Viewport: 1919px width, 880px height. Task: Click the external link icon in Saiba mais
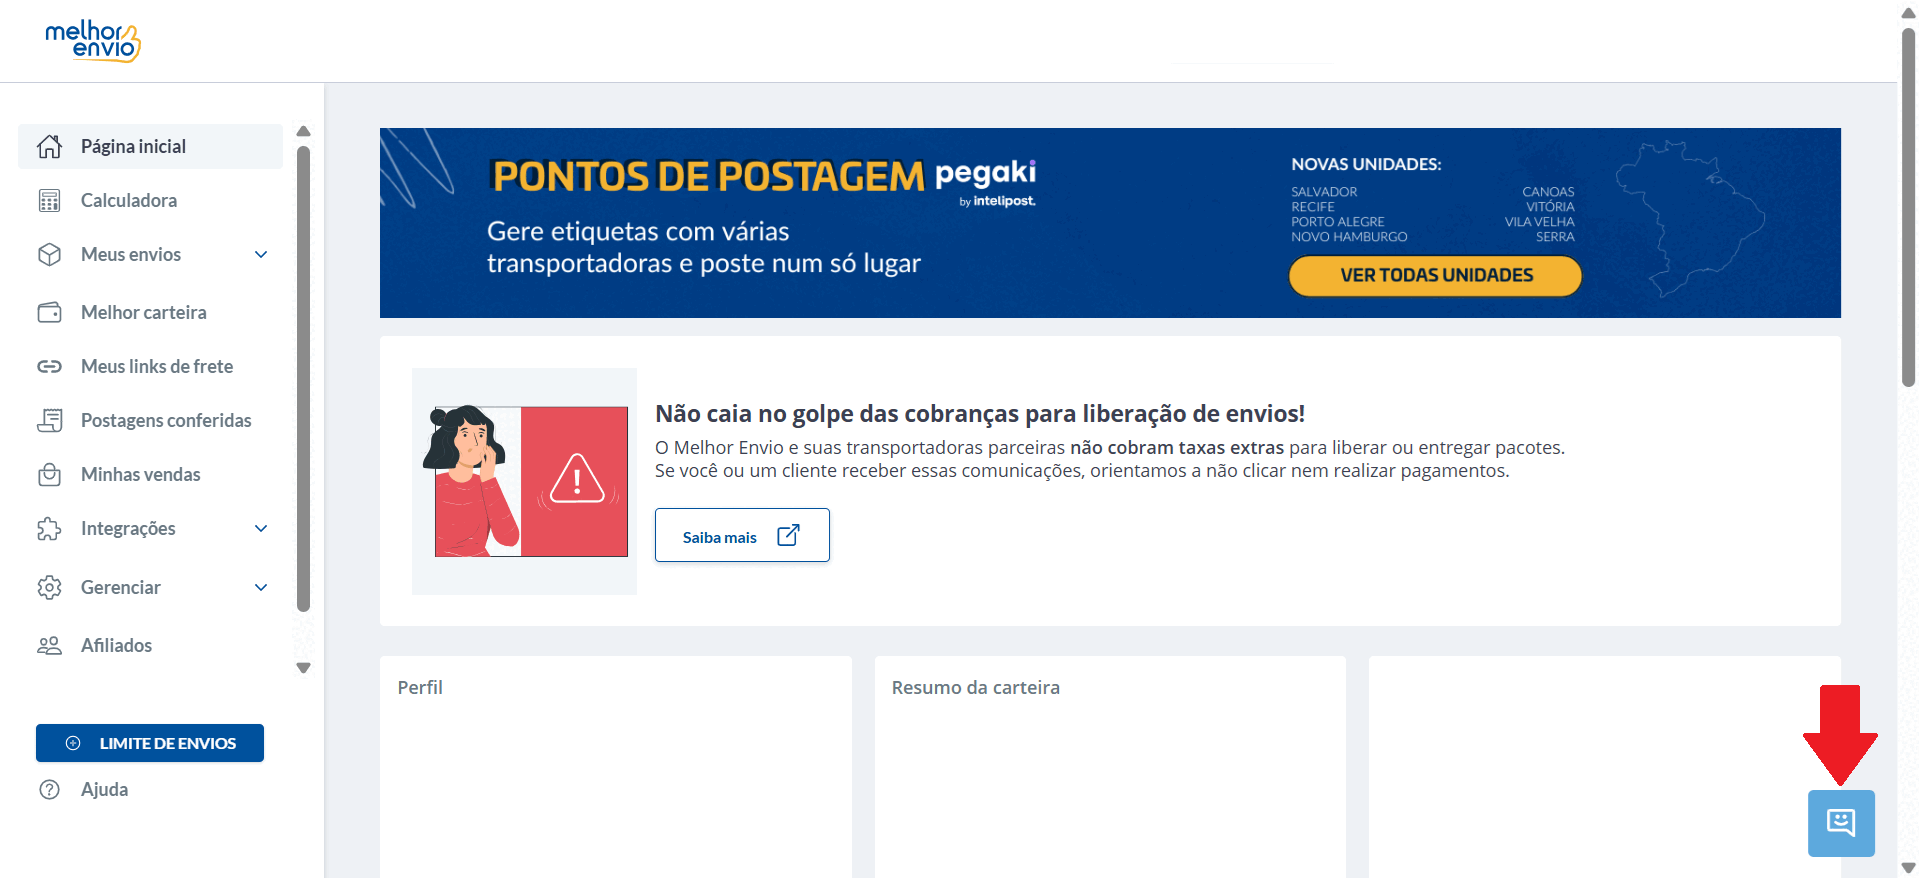[x=788, y=536]
